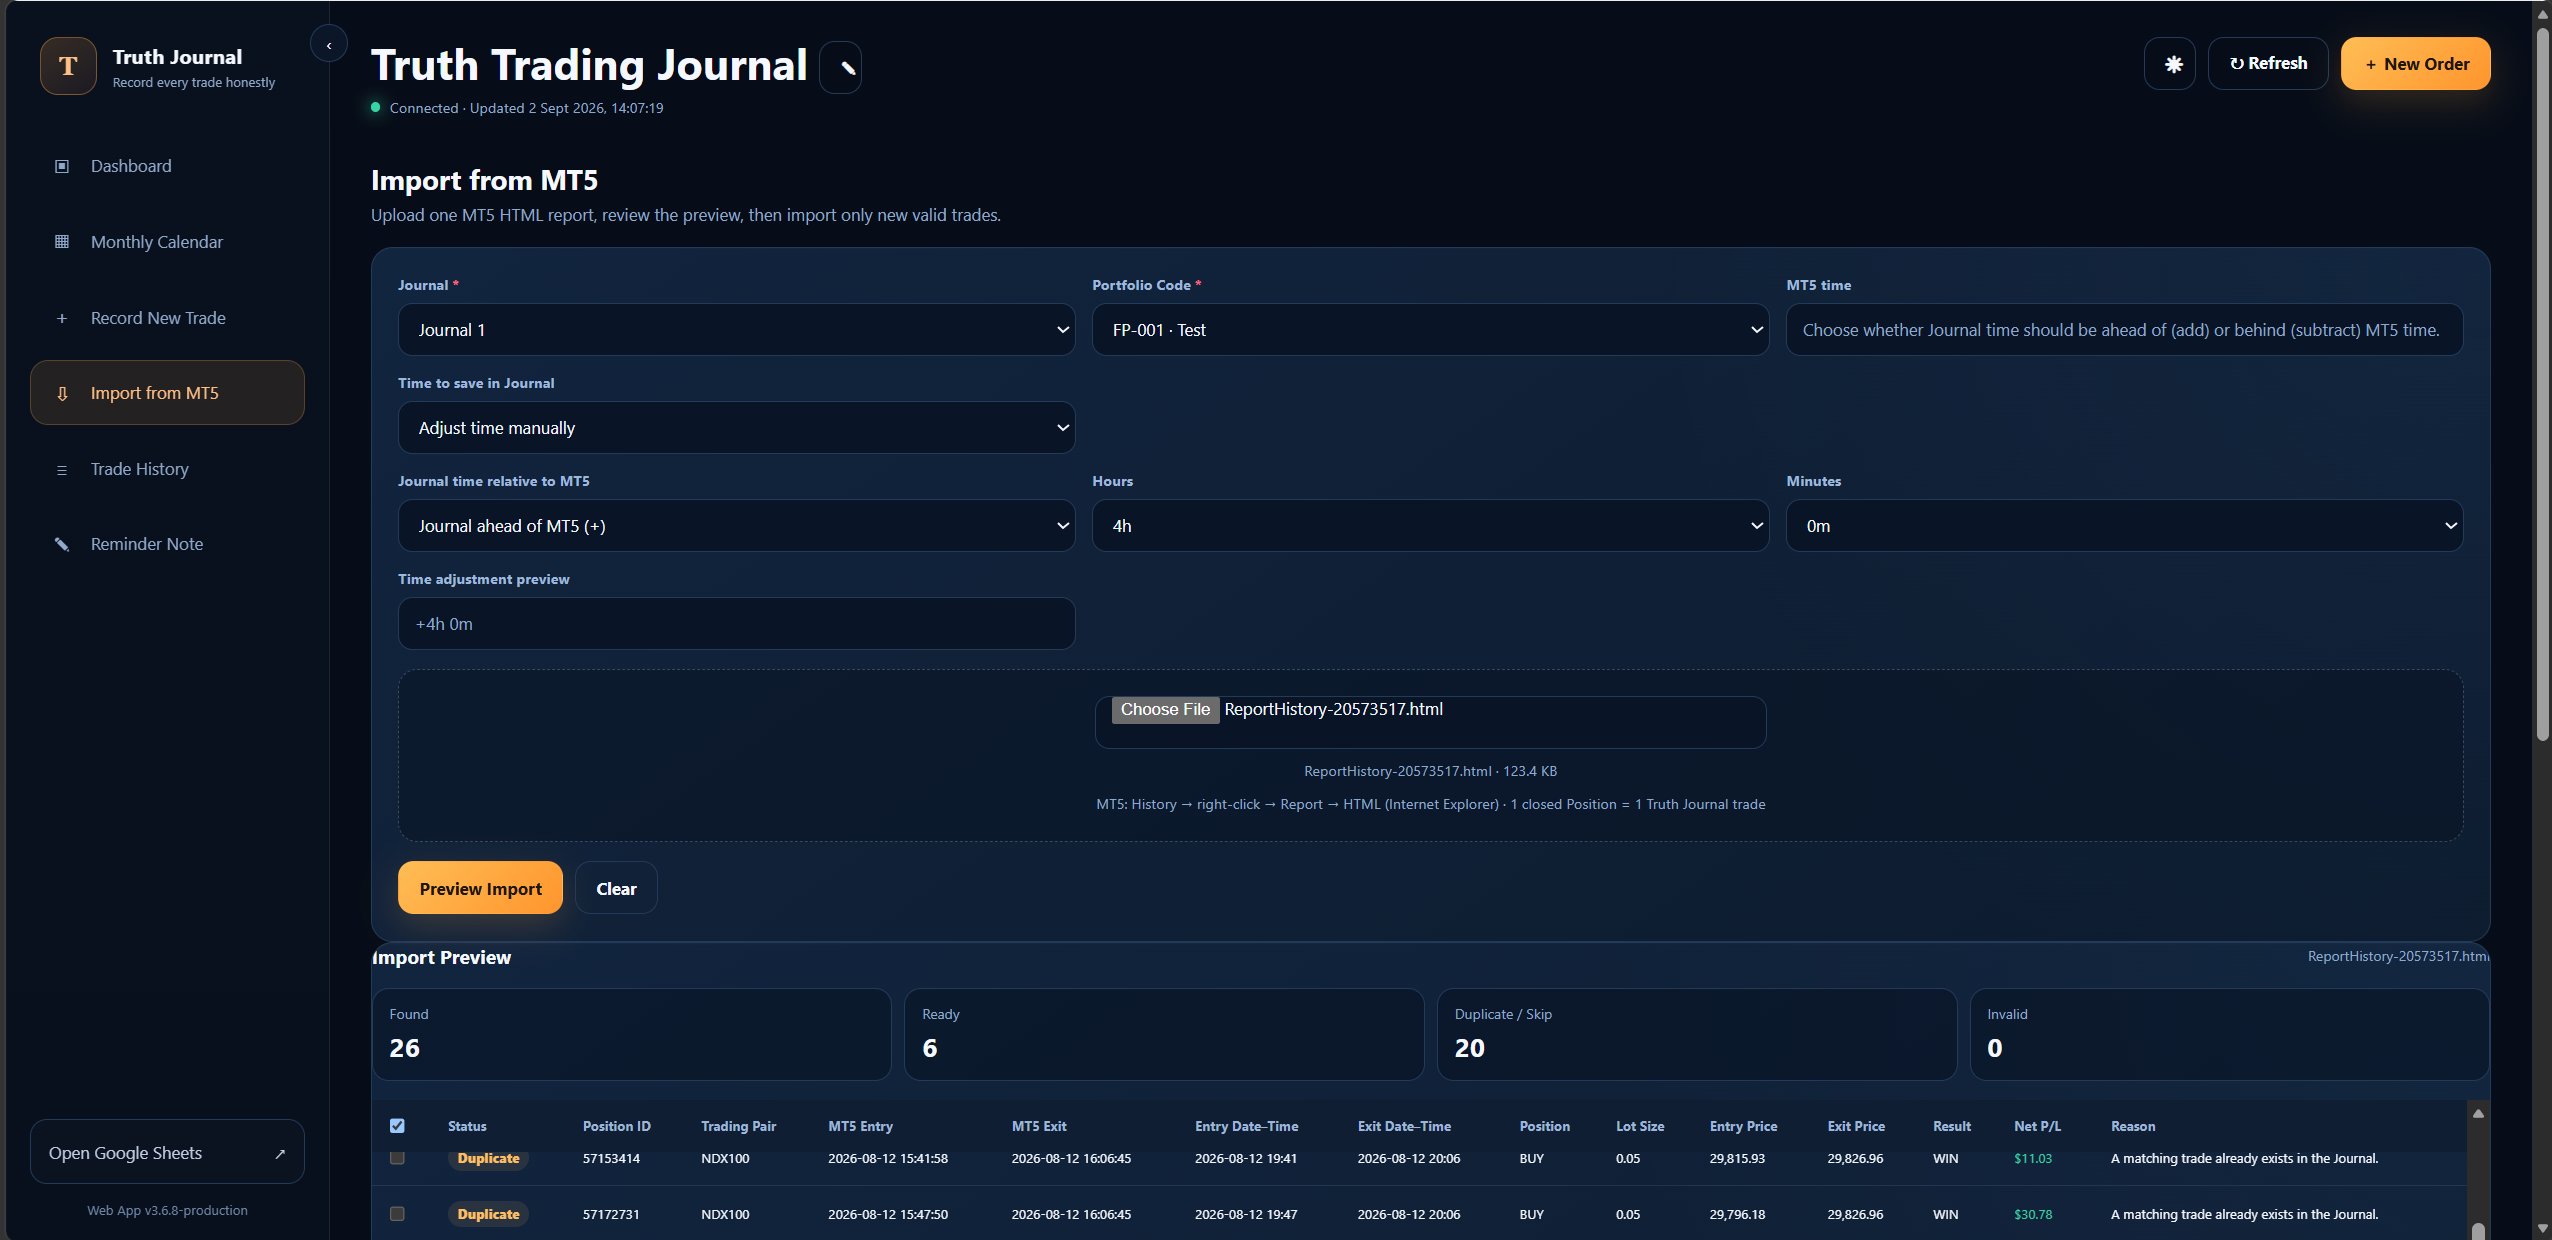Open the Time to save in Journal dropdown

click(736, 428)
